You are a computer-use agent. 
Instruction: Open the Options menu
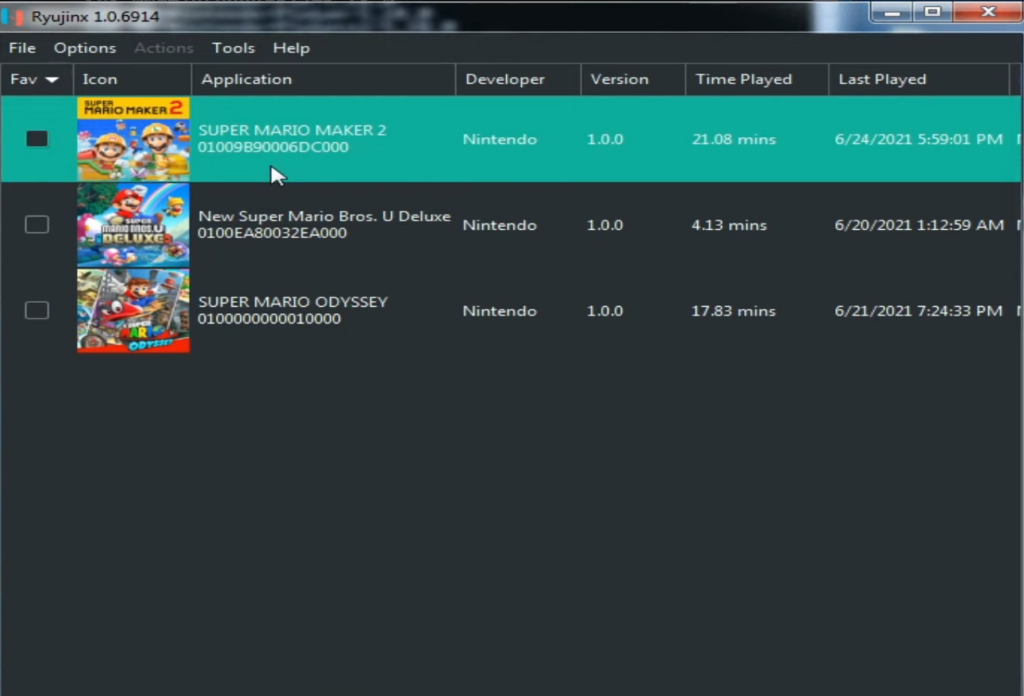click(x=85, y=48)
